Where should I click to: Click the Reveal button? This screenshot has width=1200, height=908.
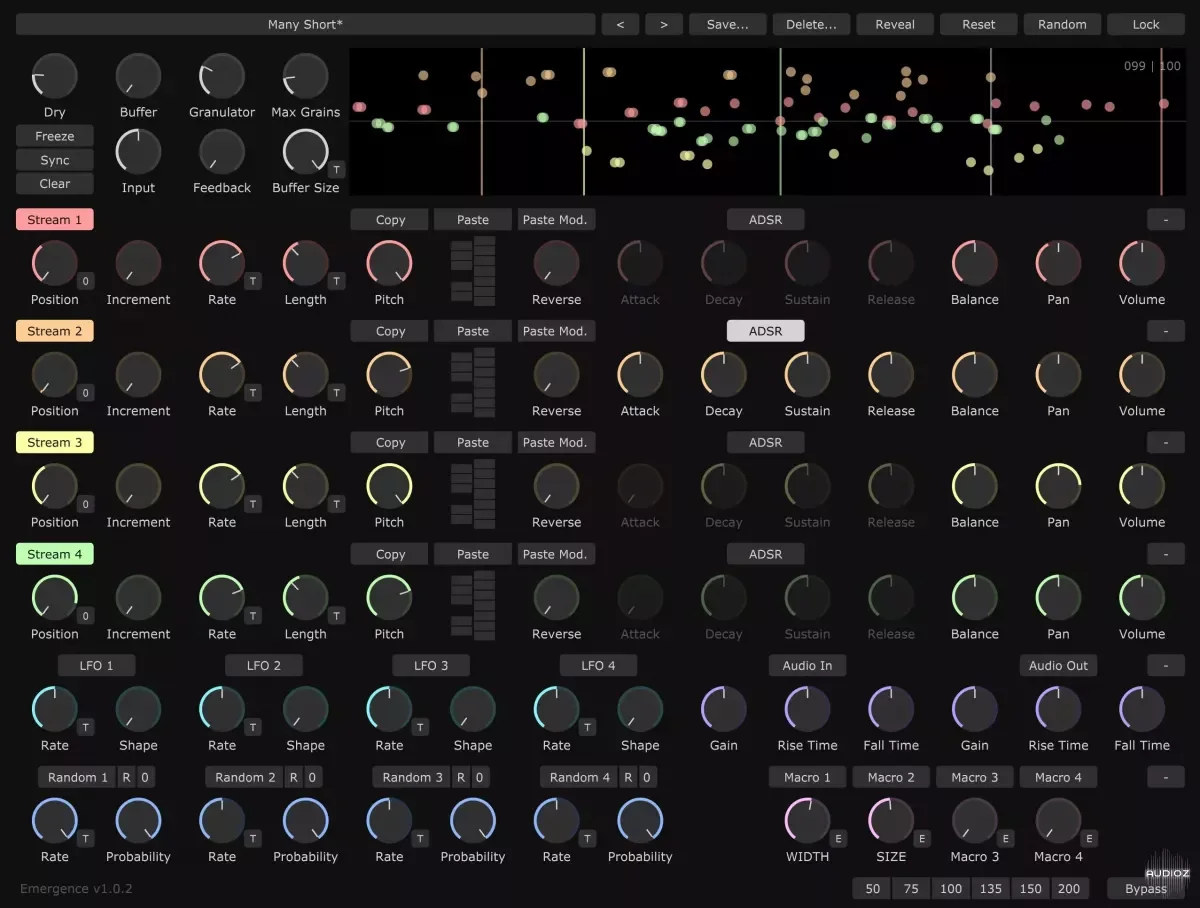click(x=895, y=24)
